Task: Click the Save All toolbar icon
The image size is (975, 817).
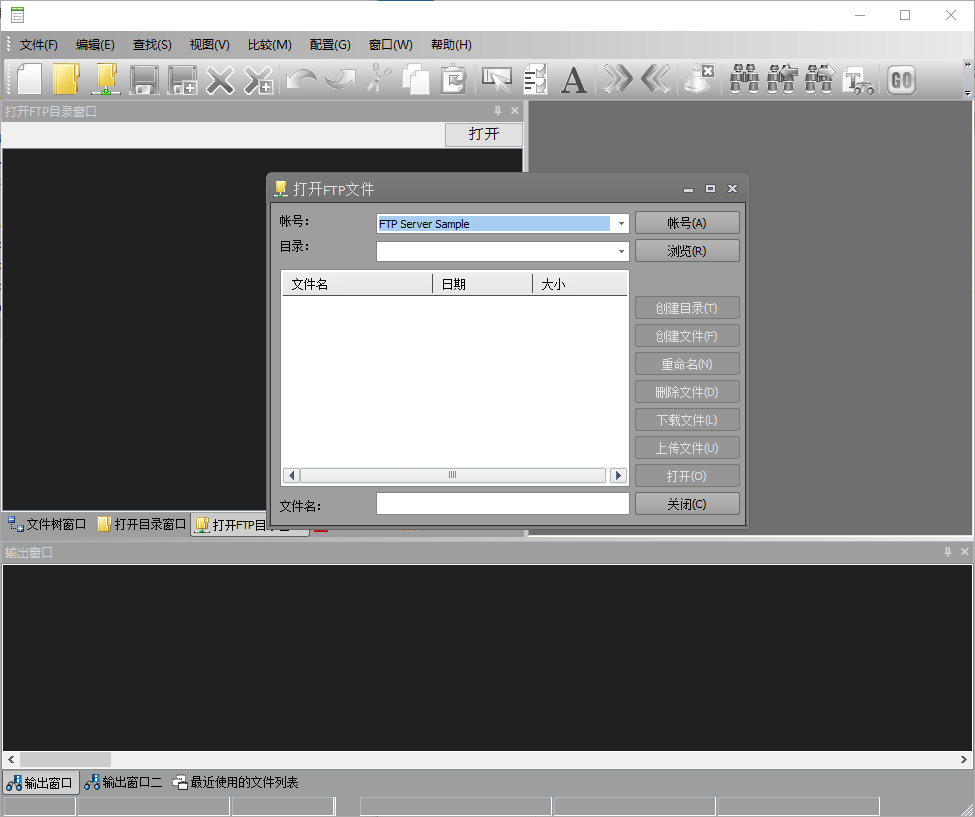Action: (x=181, y=79)
